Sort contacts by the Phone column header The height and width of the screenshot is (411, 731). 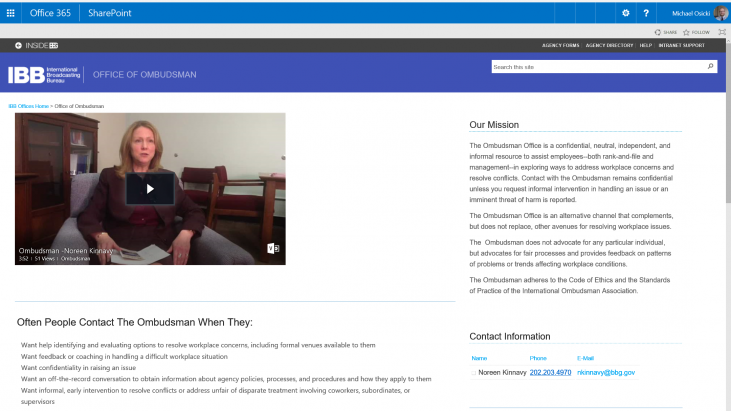pos(538,358)
